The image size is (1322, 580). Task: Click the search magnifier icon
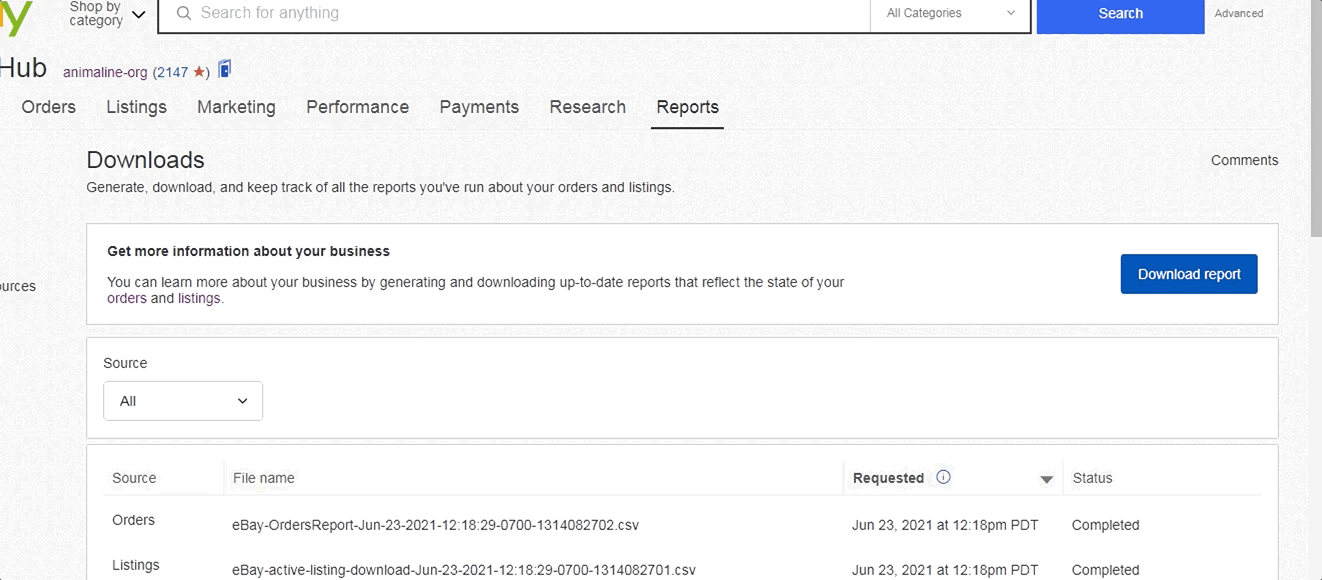click(183, 13)
